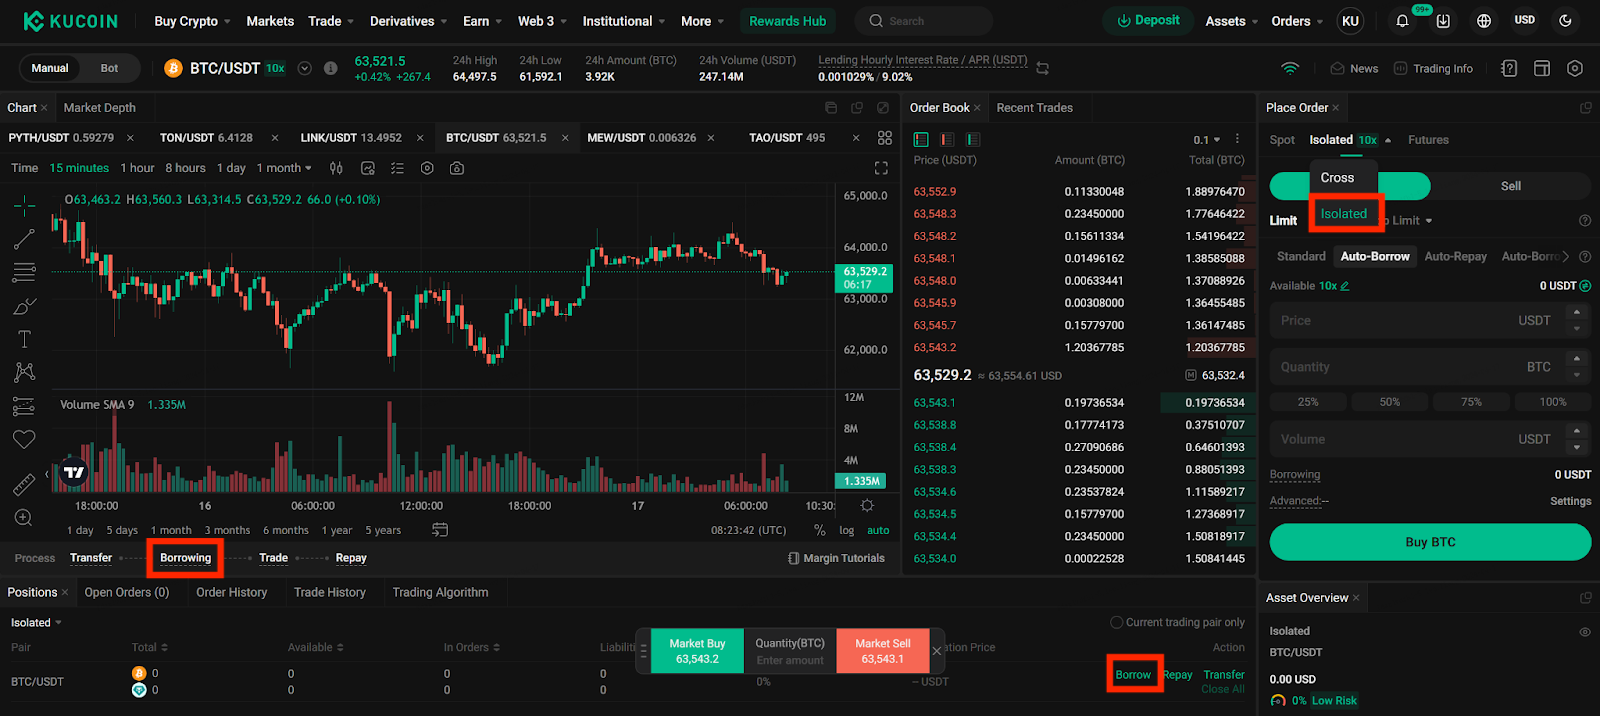Select the trend line drawing tool
The image size is (1600, 716).
pos(24,239)
